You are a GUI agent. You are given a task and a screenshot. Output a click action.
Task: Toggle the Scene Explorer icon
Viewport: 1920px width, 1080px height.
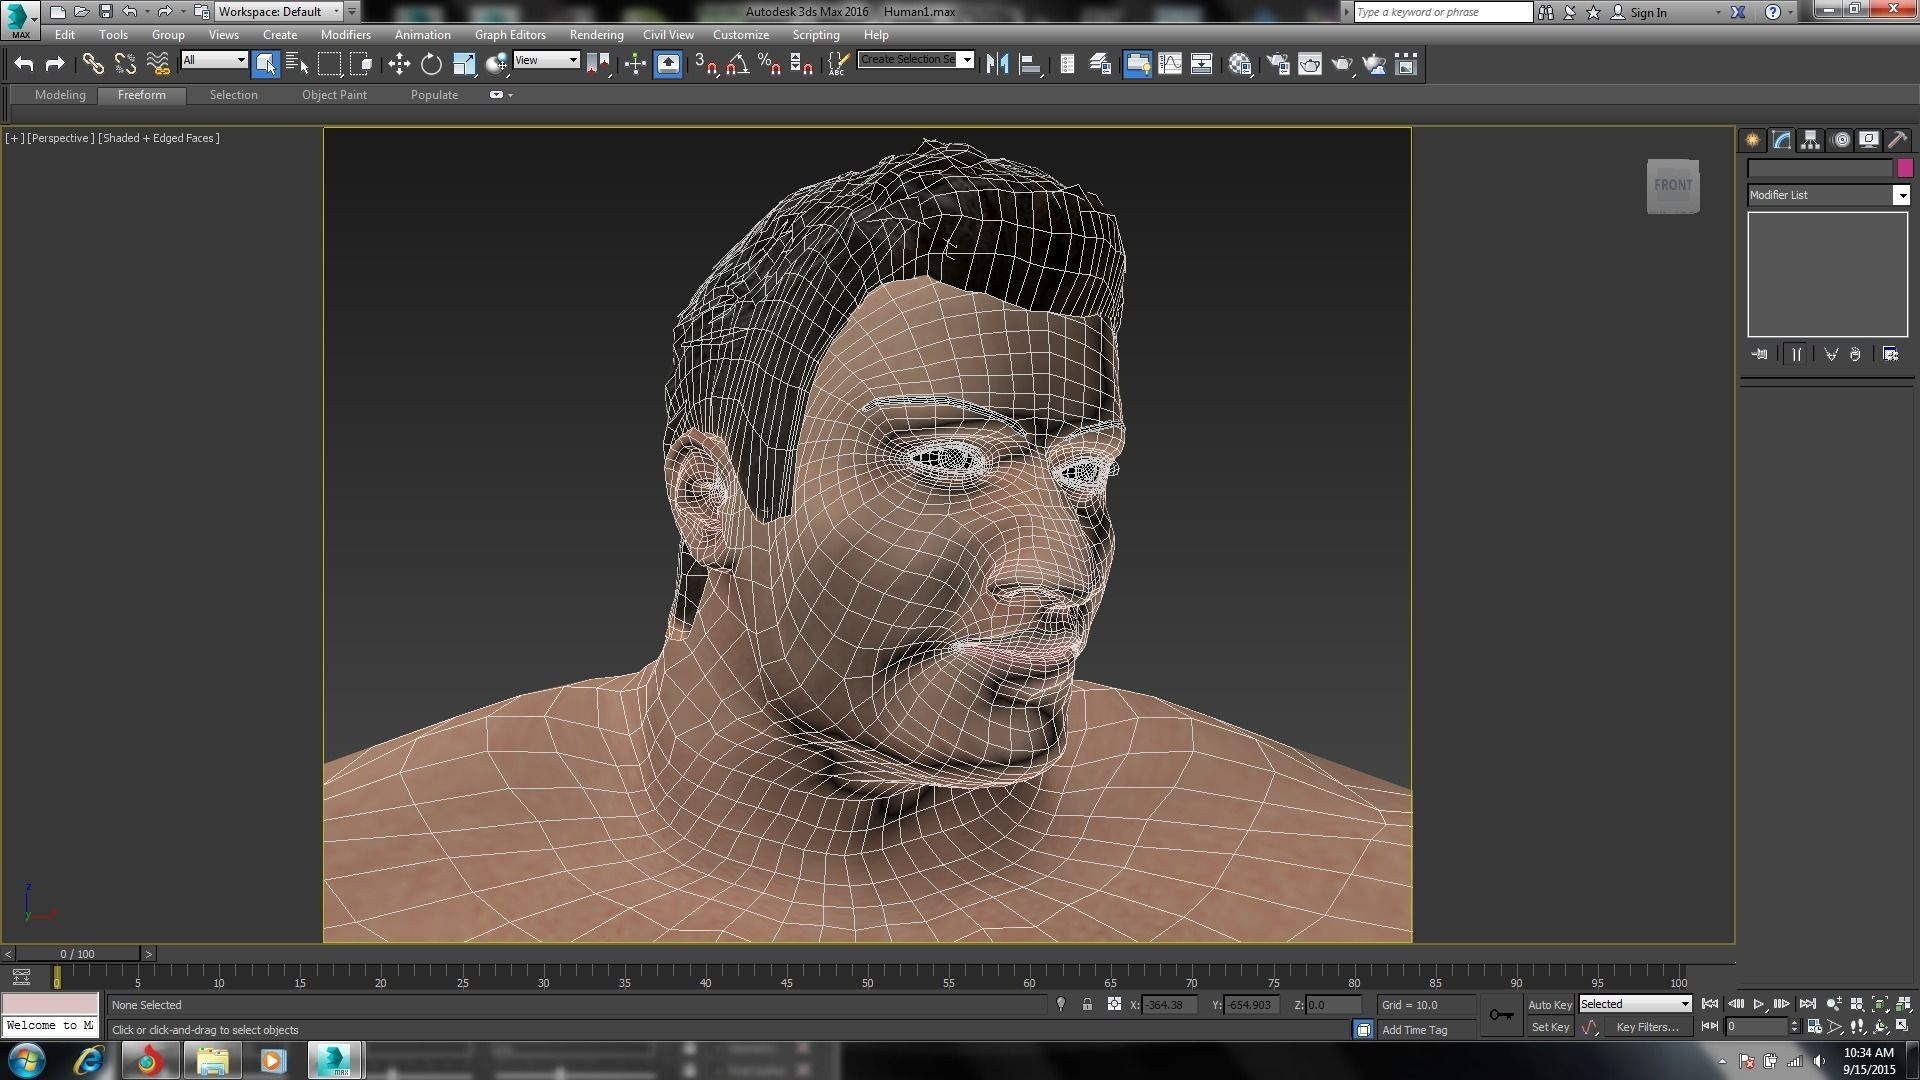click(1067, 64)
